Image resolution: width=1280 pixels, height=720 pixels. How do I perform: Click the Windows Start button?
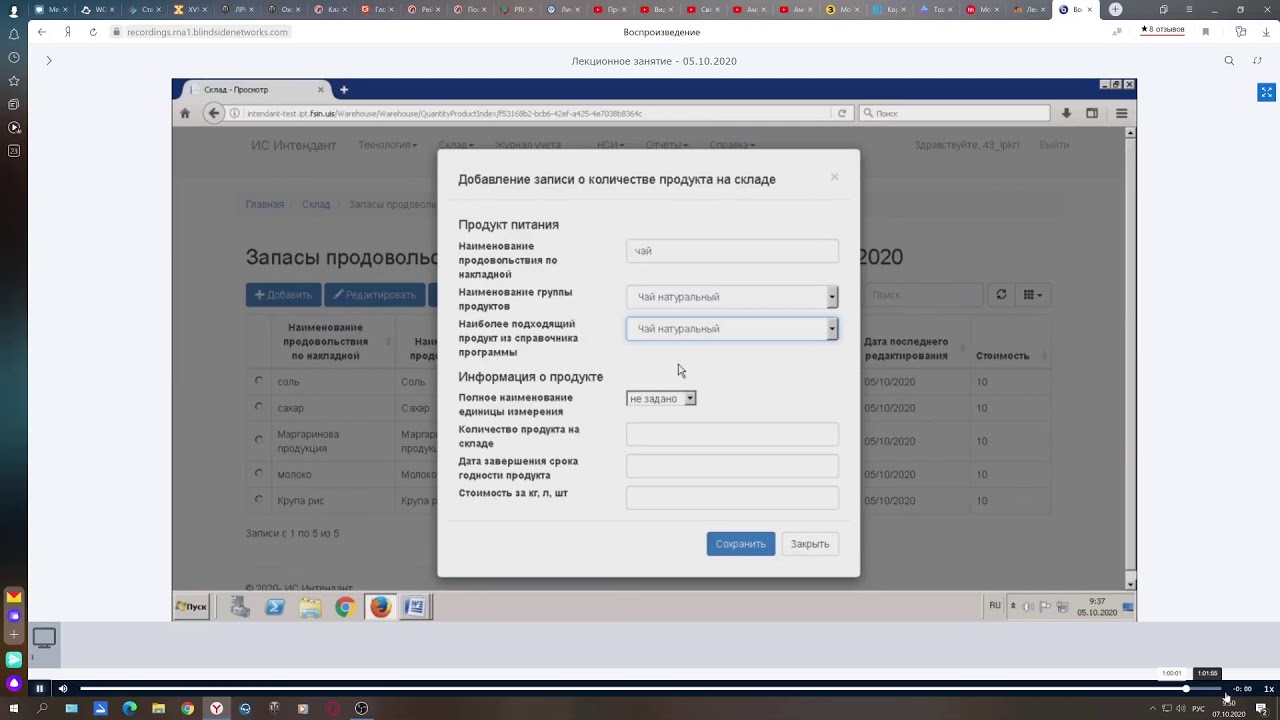pyautogui.click(x=14, y=709)
